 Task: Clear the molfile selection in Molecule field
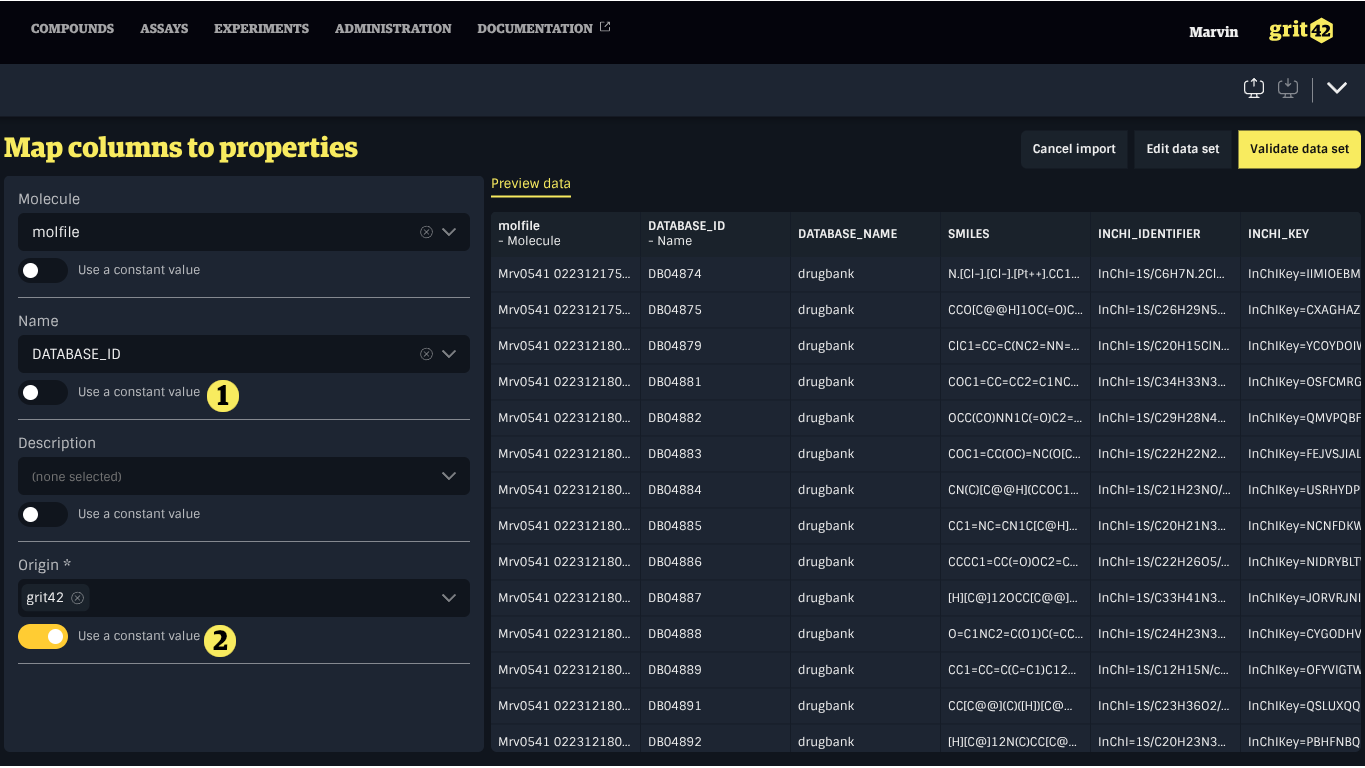coord(426,232)
